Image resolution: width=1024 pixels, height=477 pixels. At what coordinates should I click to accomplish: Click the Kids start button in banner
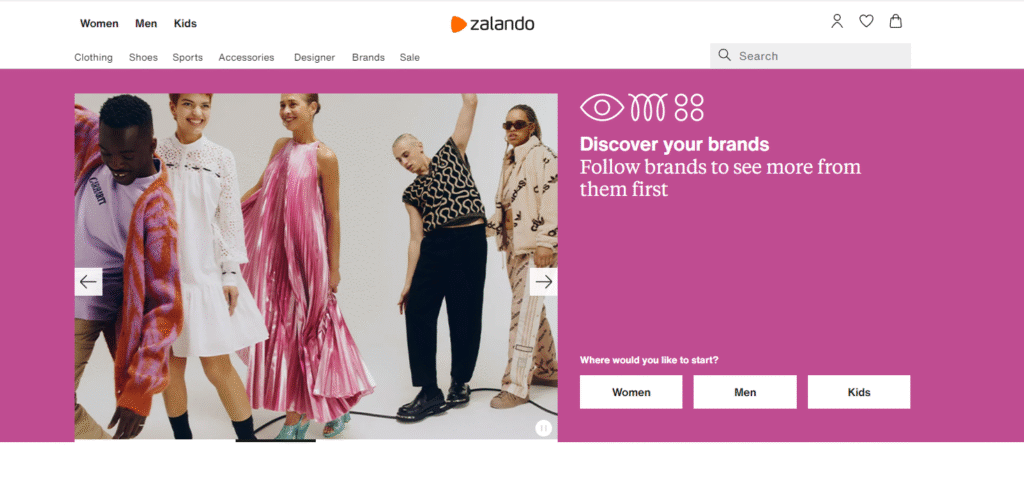point(859,392)
